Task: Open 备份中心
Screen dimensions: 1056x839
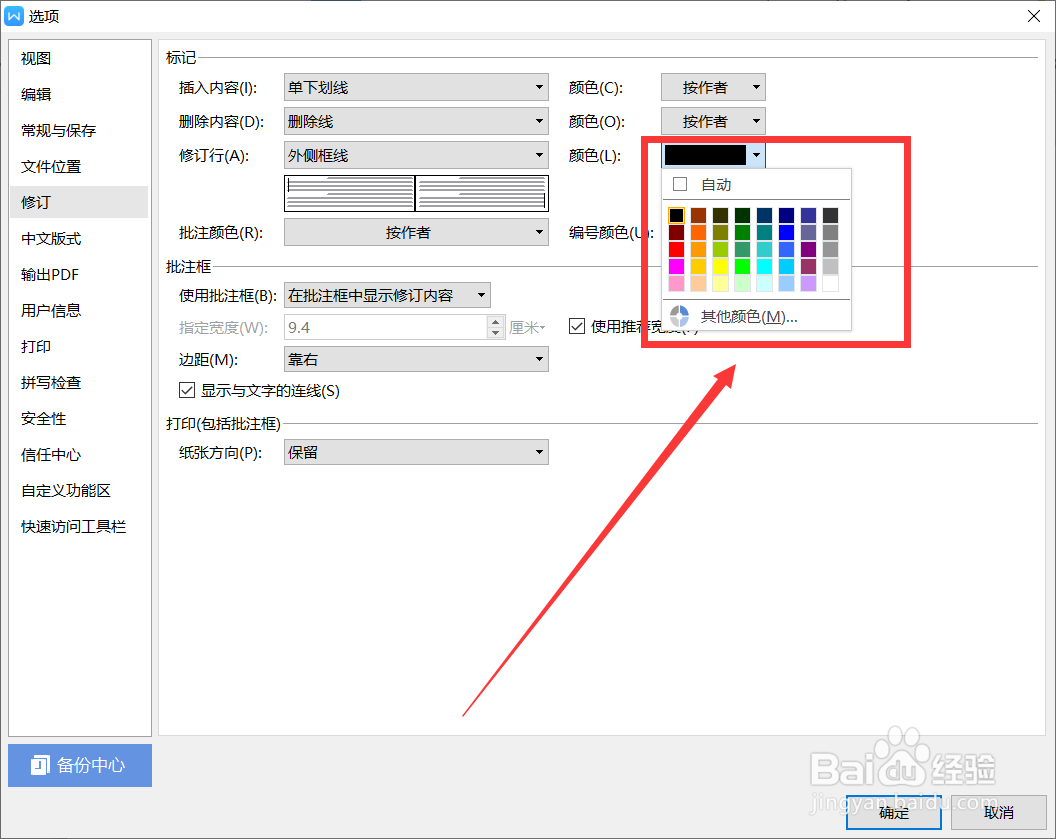Action: (x=80, y=765)
